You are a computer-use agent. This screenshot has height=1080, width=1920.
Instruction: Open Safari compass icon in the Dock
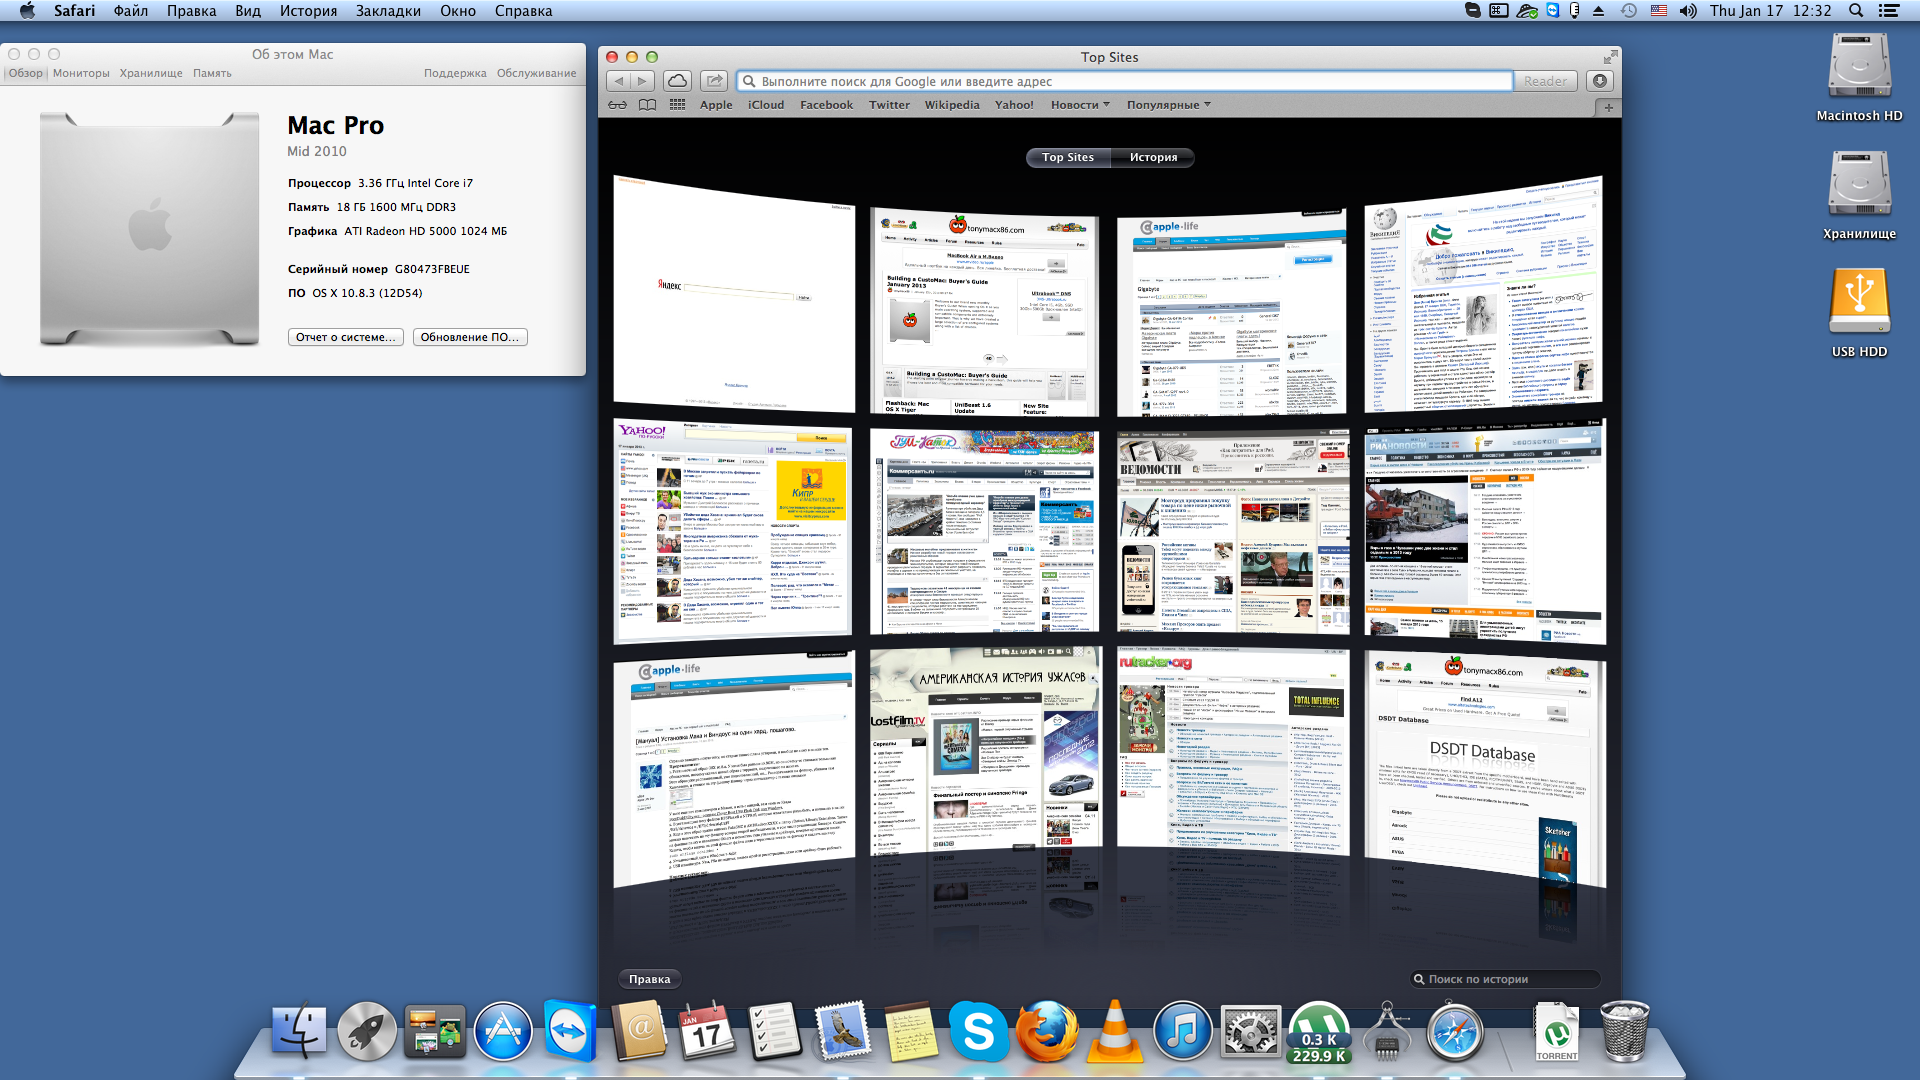click(x=1455, y=1031)
